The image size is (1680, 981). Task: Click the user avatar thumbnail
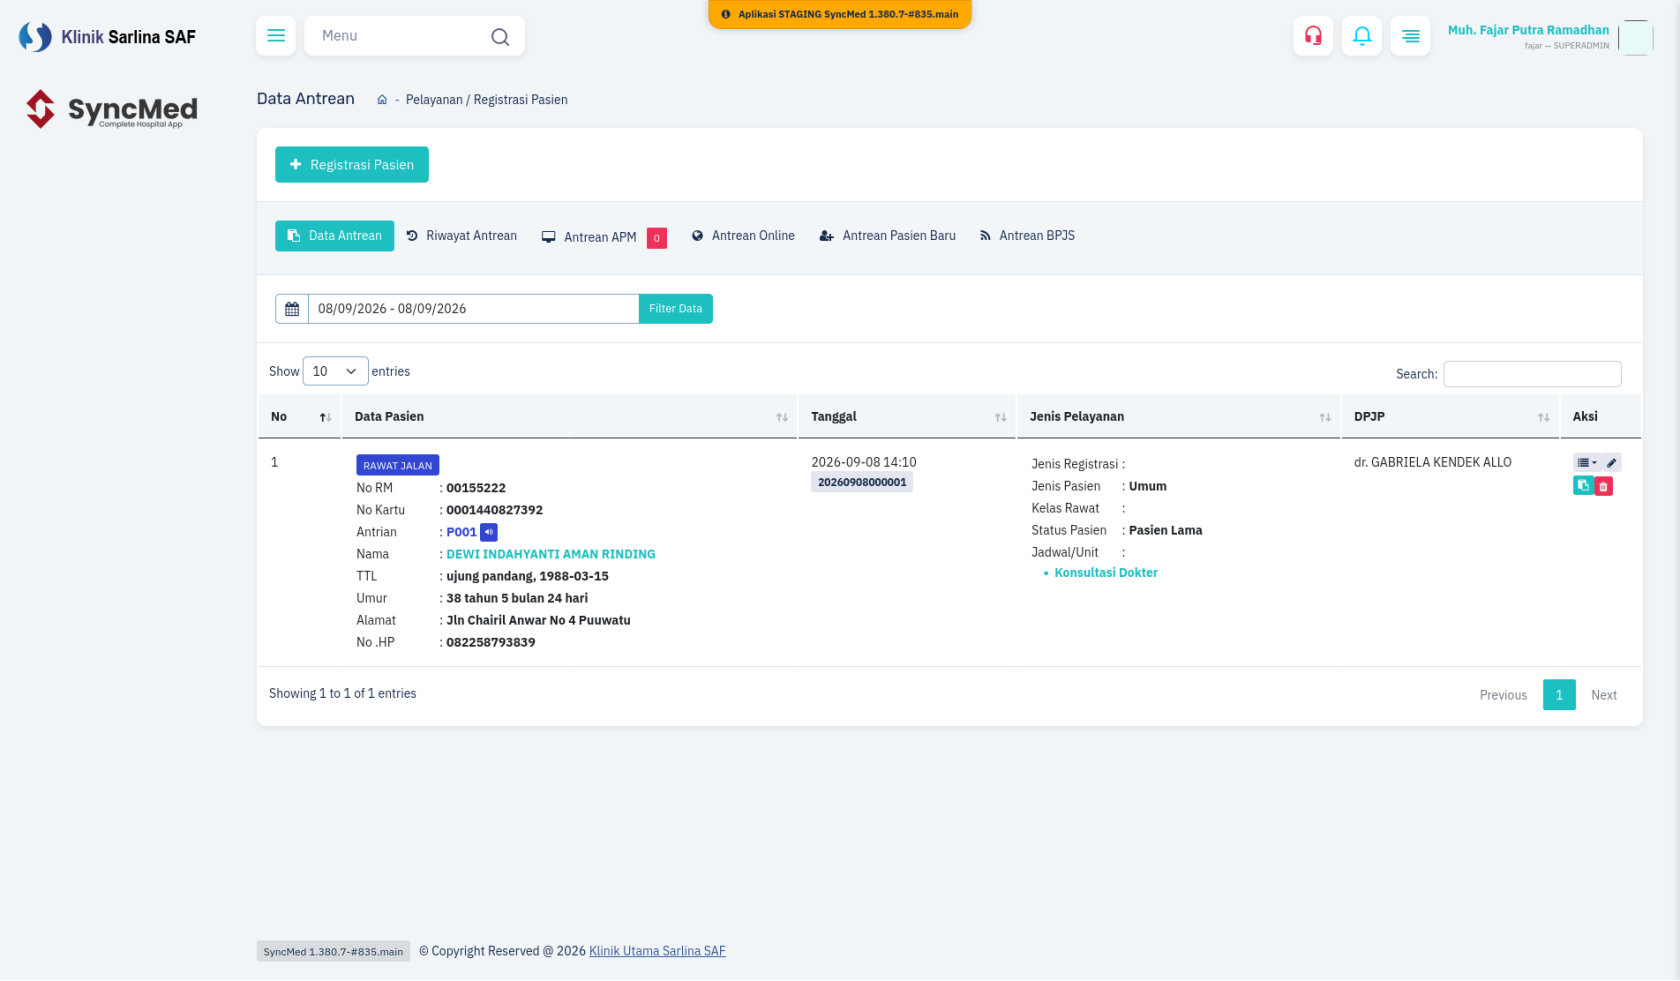pyautogui.click(x=1636, y=37)
